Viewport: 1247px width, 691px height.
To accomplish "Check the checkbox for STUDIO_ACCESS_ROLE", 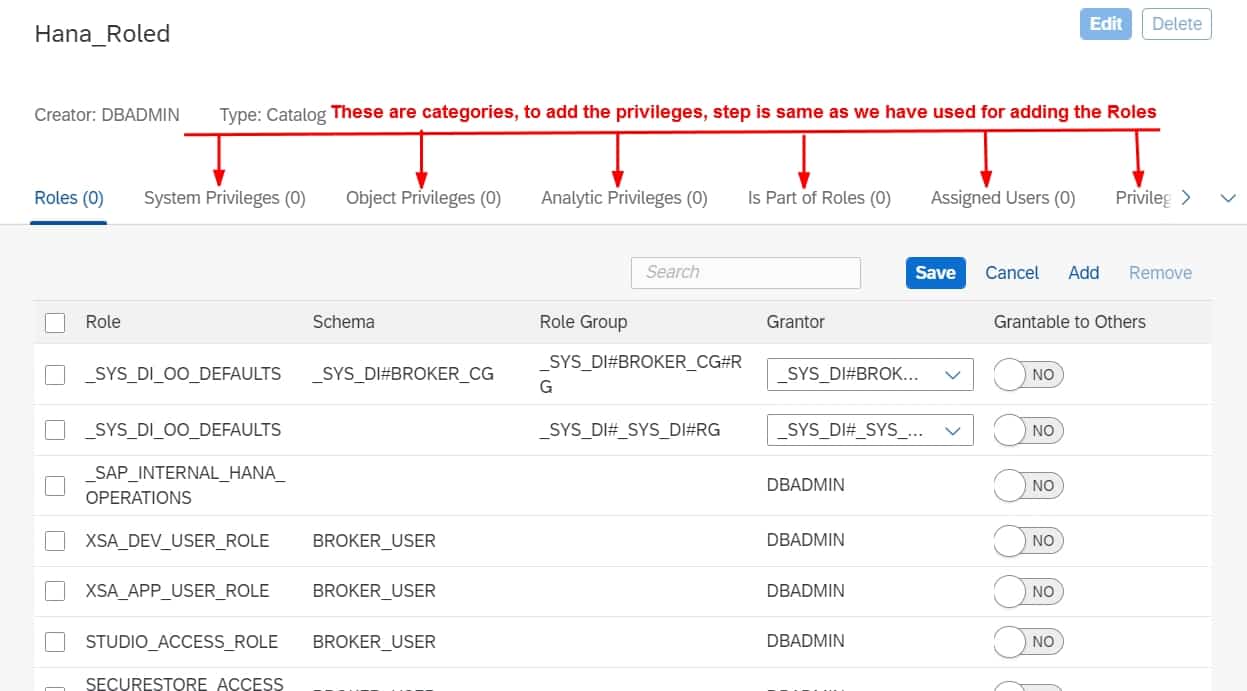I will click(x=55, y=641).
